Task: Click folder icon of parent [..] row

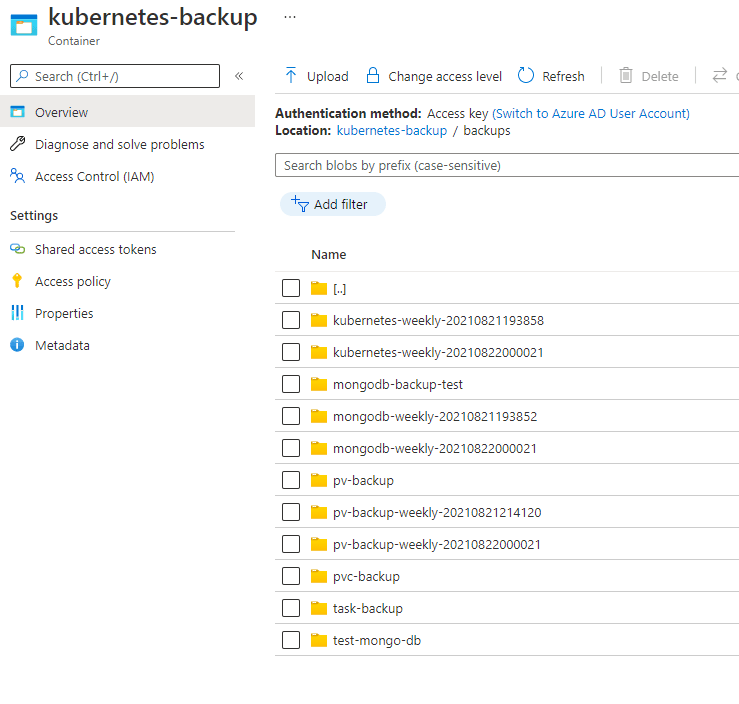Action: click(x=319, y=288)
